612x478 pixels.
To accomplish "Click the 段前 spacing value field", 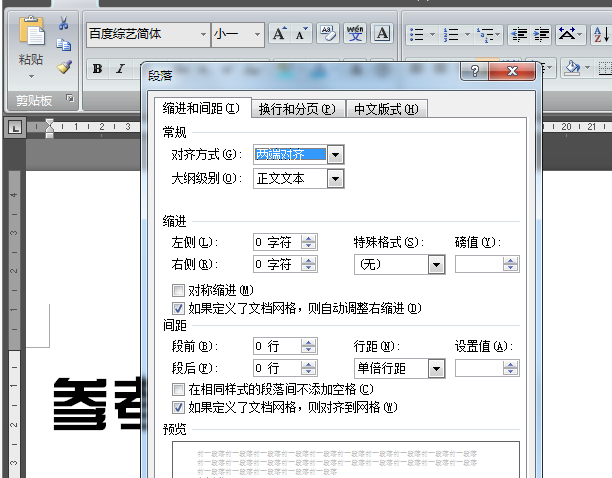I will click(277, 346).
